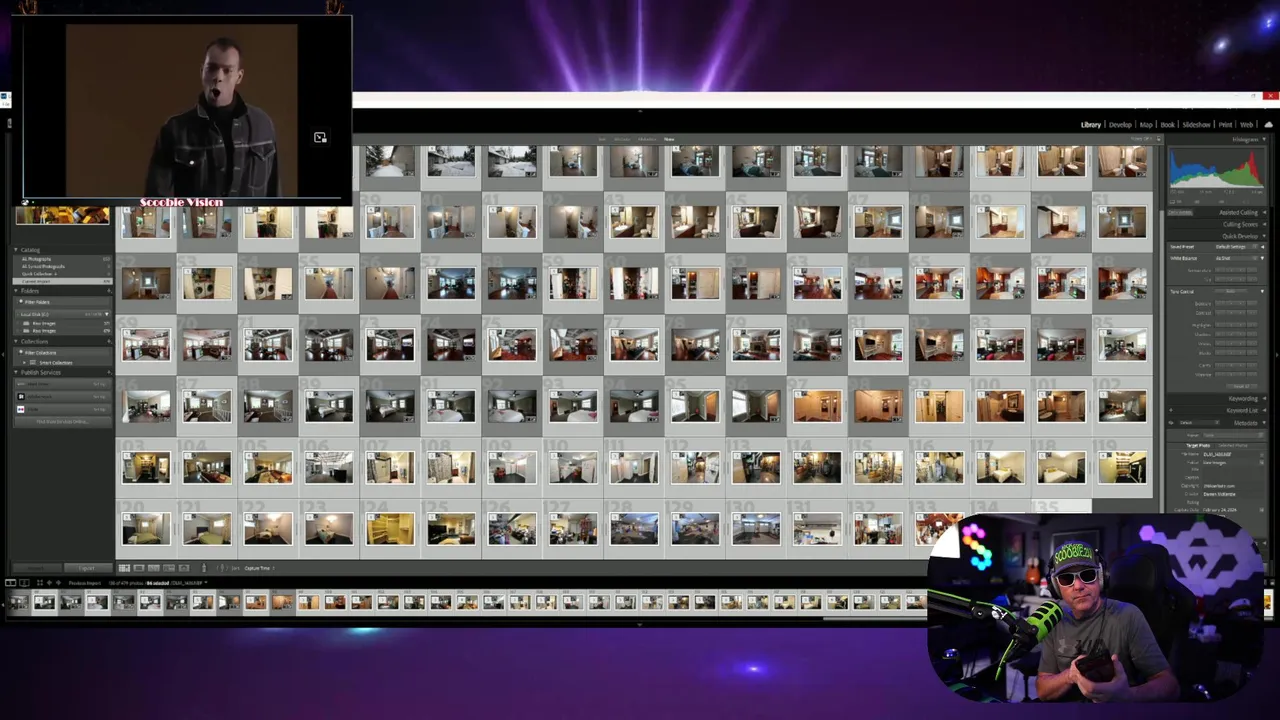
Task: Click the Folders panel plus icon
Action: (108, 291)
